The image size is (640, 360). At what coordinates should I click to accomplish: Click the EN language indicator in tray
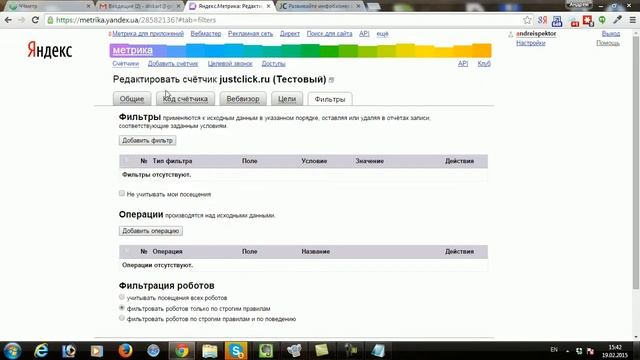click(x=554, y=350)
